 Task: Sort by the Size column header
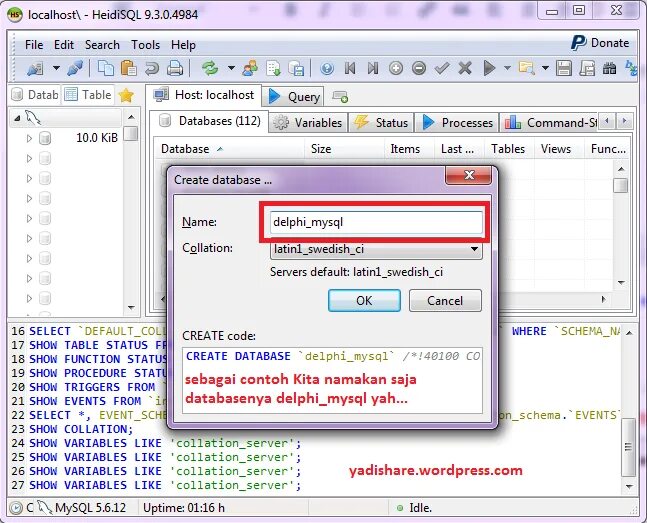[x=345, y=149]
